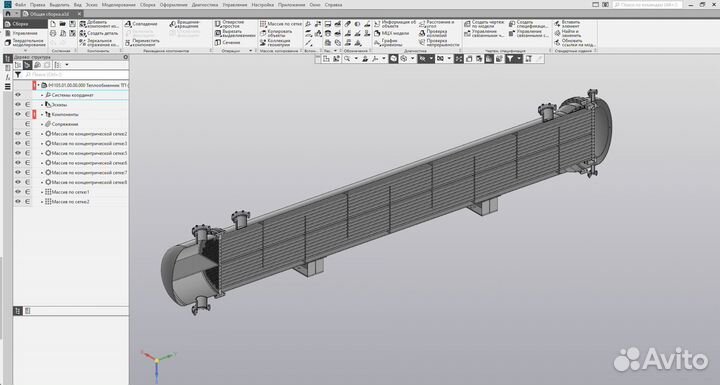
Task: Expand the Системы координат tree node
Action: click(x=42, y=95)
